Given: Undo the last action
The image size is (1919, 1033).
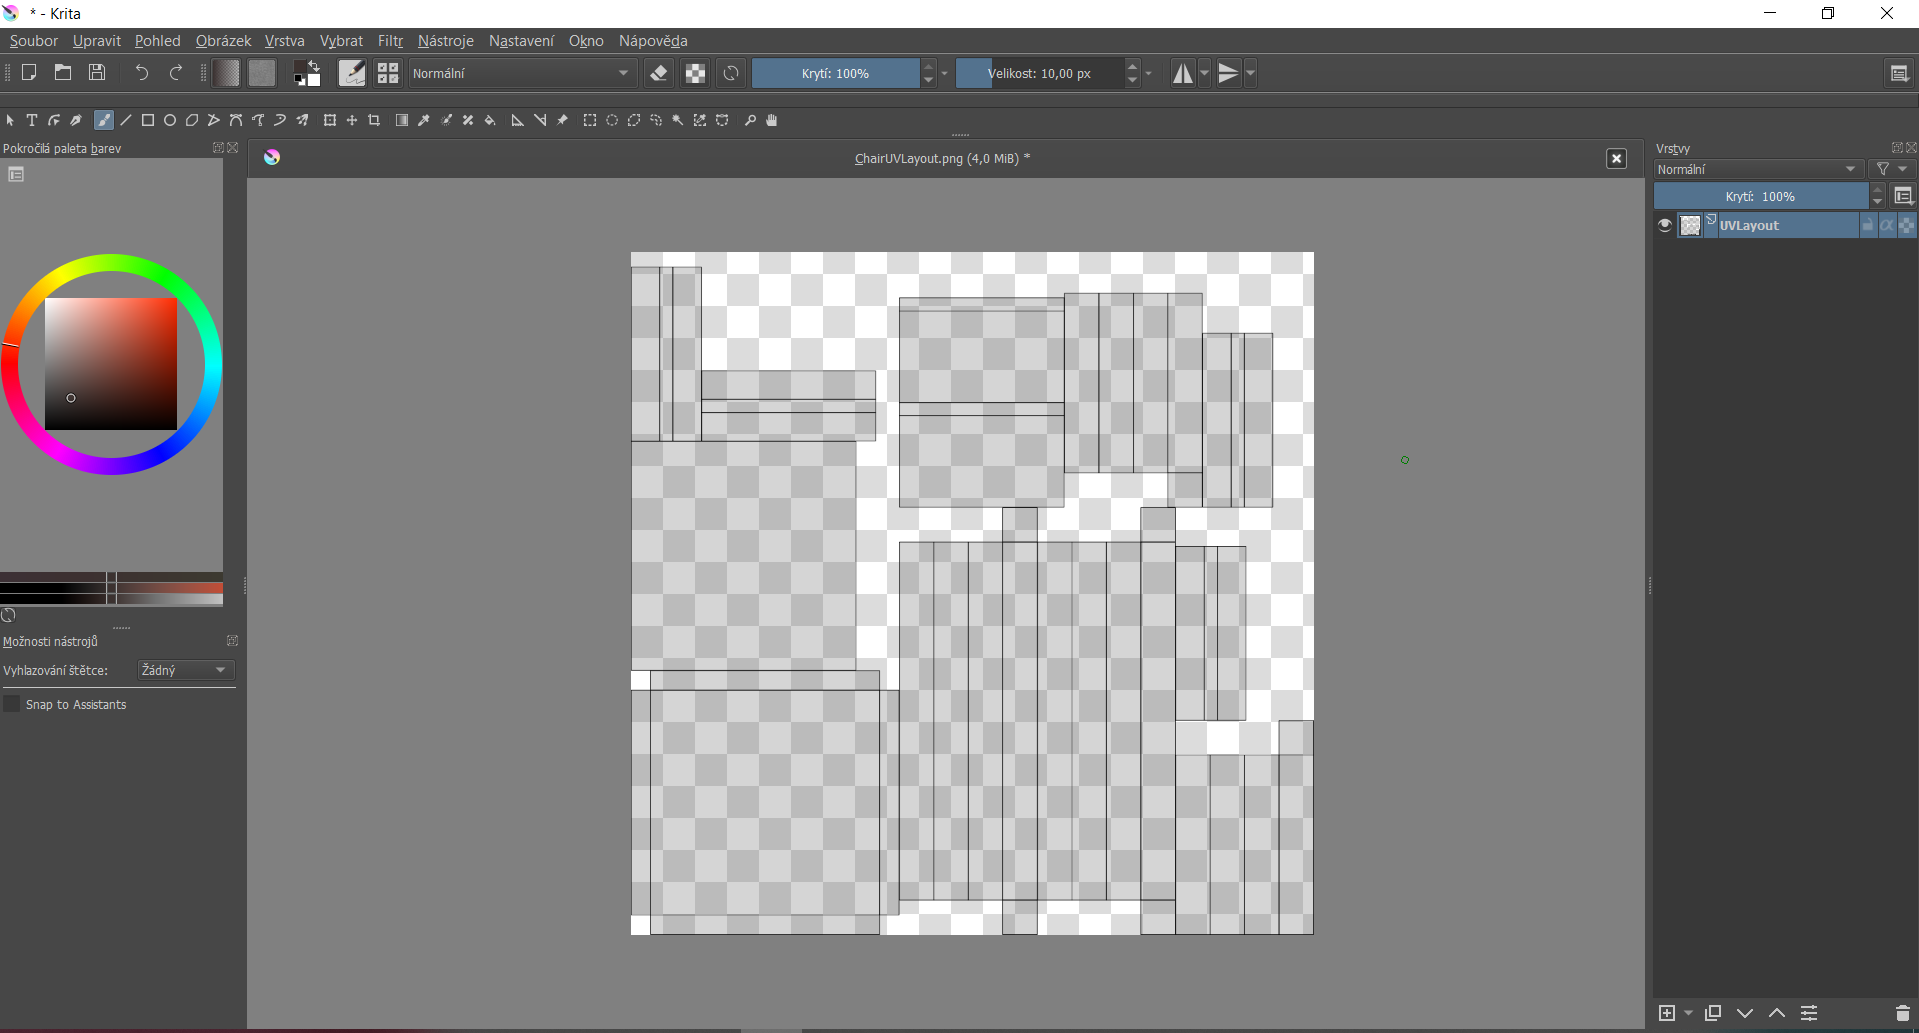Looking at the screenshot, I should (x=142, y=72).
